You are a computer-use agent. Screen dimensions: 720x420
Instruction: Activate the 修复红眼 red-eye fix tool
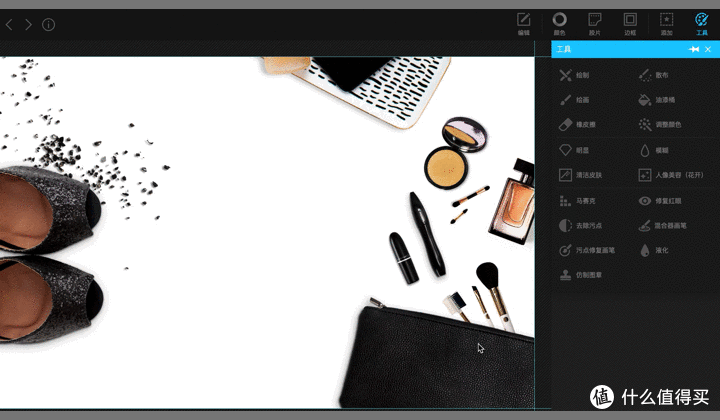[660, 201]
